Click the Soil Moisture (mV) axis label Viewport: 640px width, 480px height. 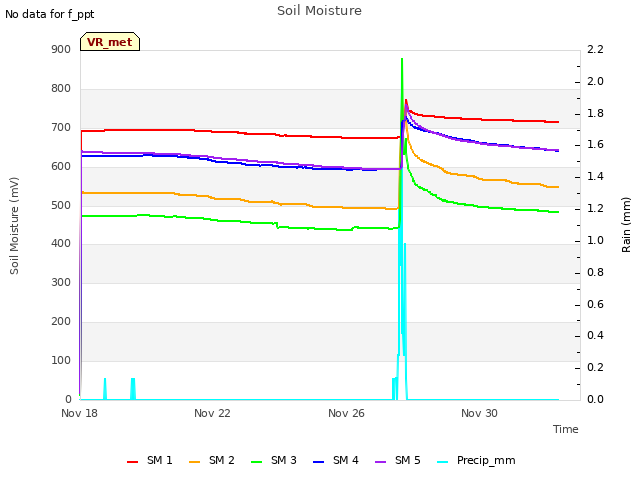click(x=14, y=226)
